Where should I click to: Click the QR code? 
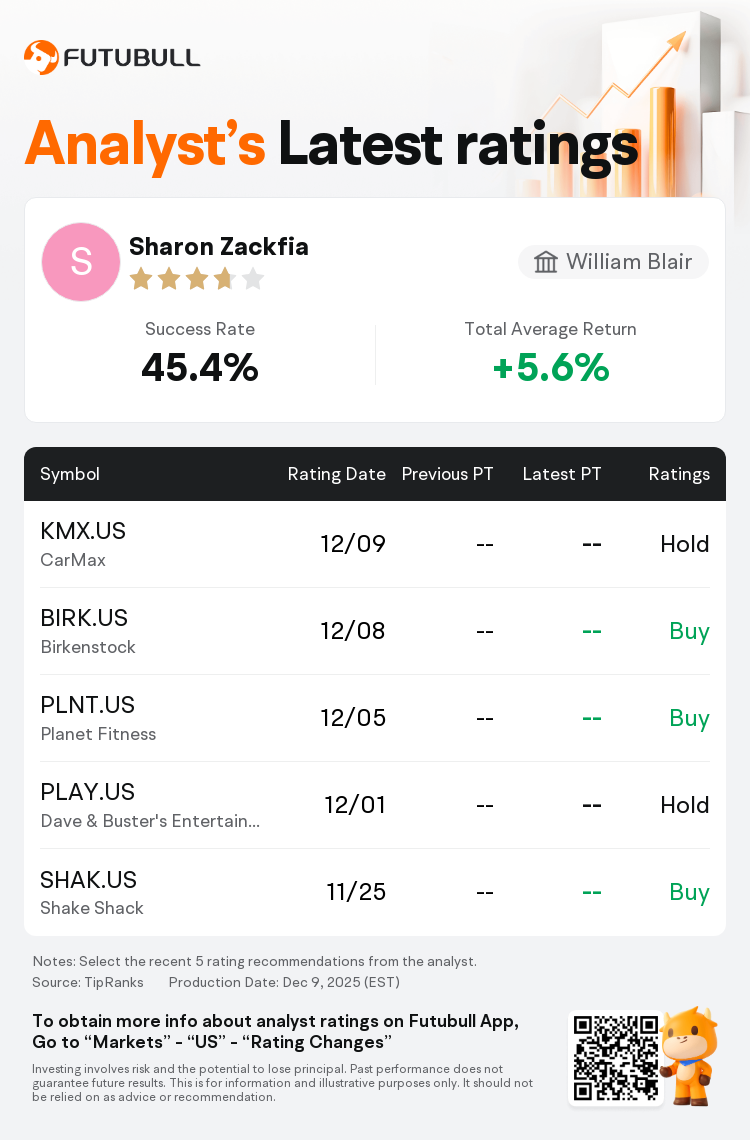[x=615, y=1058]
